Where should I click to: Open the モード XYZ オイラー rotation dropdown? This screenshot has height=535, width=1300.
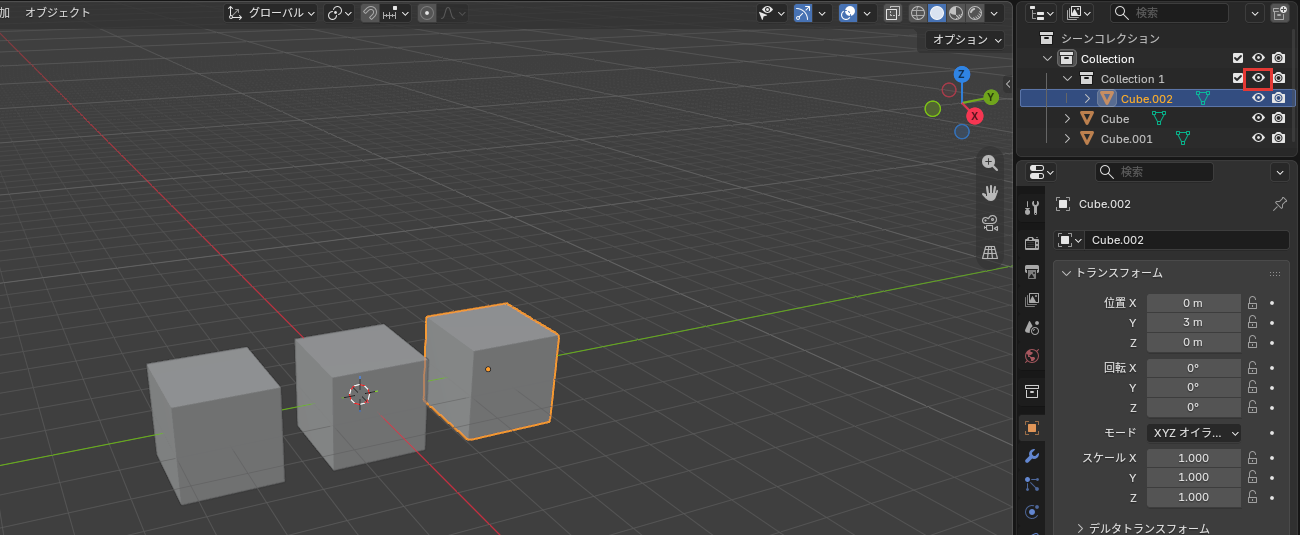pos(1193,433)
